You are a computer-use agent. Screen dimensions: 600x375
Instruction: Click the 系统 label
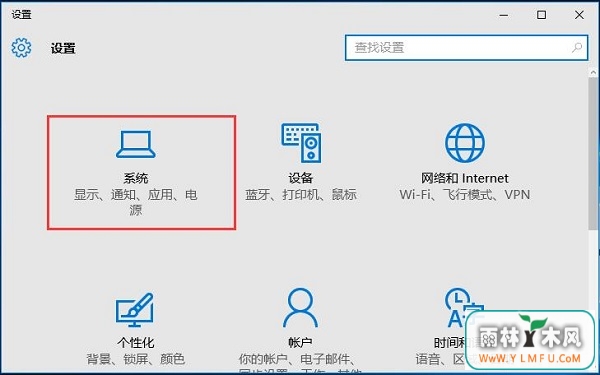coord(136,178)
